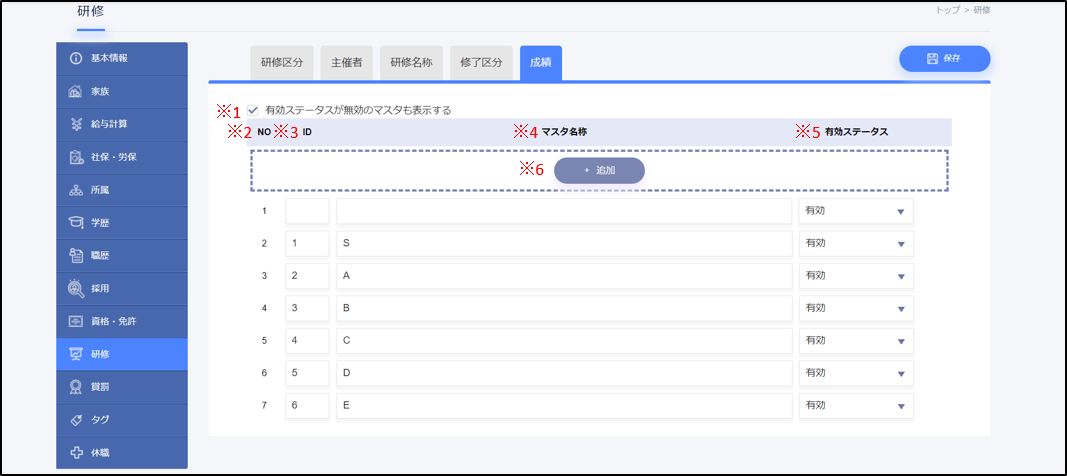Click the 学歴 graduation cap icon

[76, 223]
